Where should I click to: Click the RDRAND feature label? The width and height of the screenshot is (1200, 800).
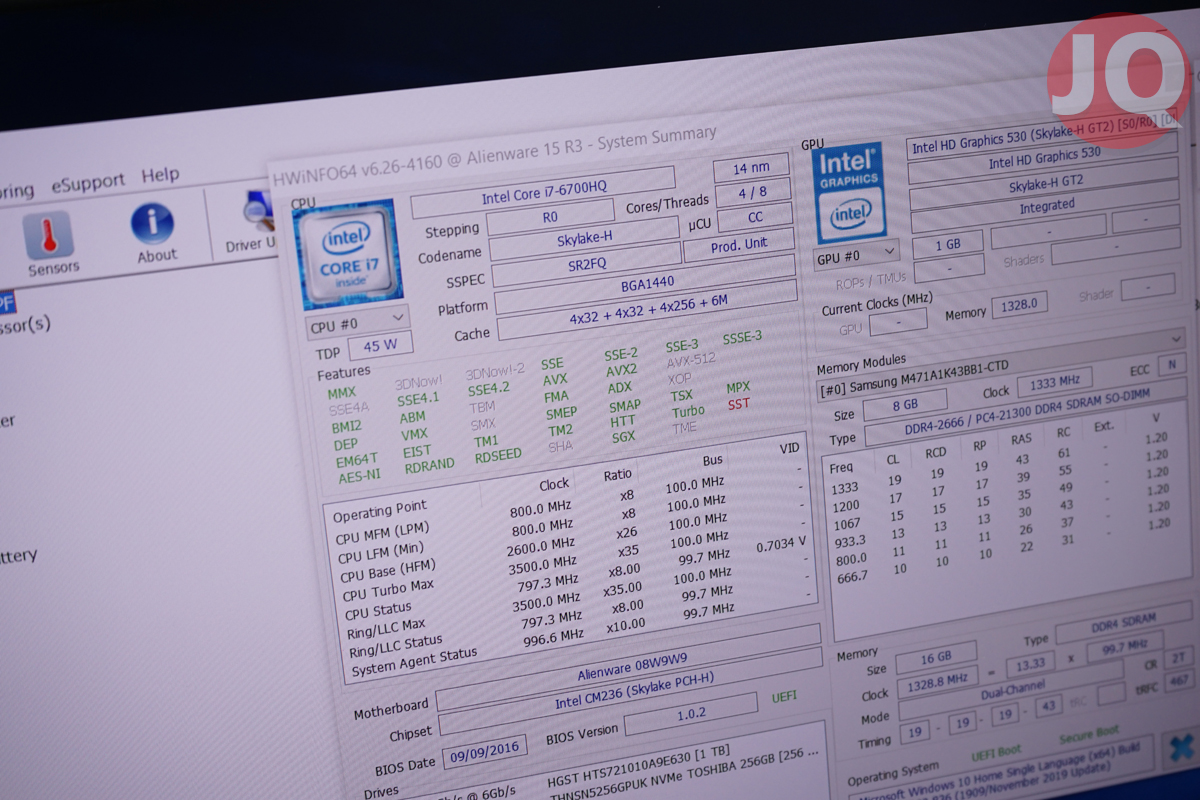[430, 465]
